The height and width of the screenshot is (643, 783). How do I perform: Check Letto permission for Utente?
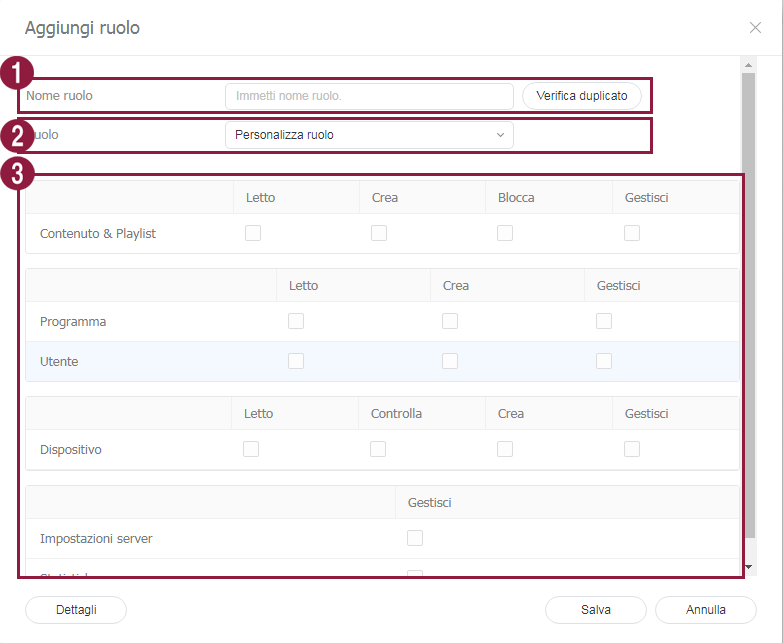click(x=296, y=361)
